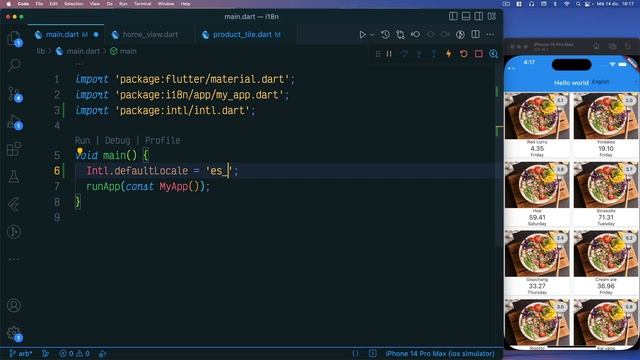
Task: Open the Search view in activity bar
Action: pos(14,64)
